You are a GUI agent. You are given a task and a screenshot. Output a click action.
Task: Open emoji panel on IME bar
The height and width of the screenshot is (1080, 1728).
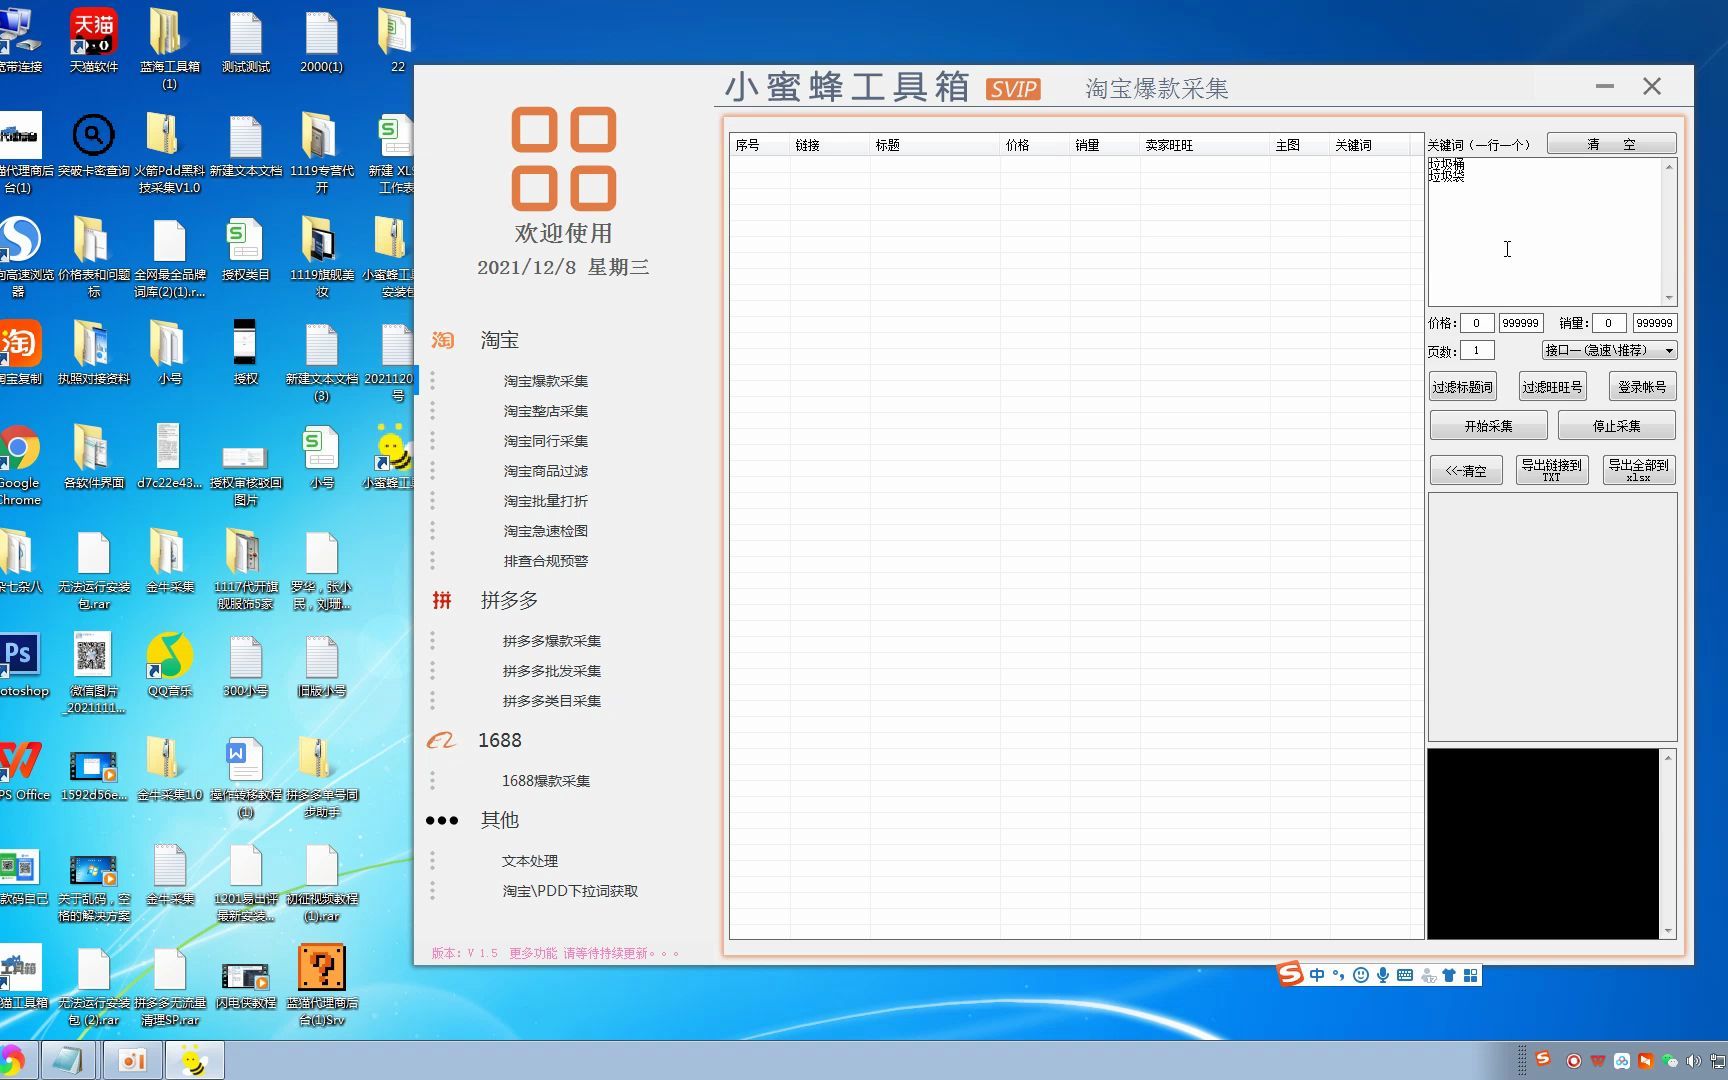(1360, 975)
